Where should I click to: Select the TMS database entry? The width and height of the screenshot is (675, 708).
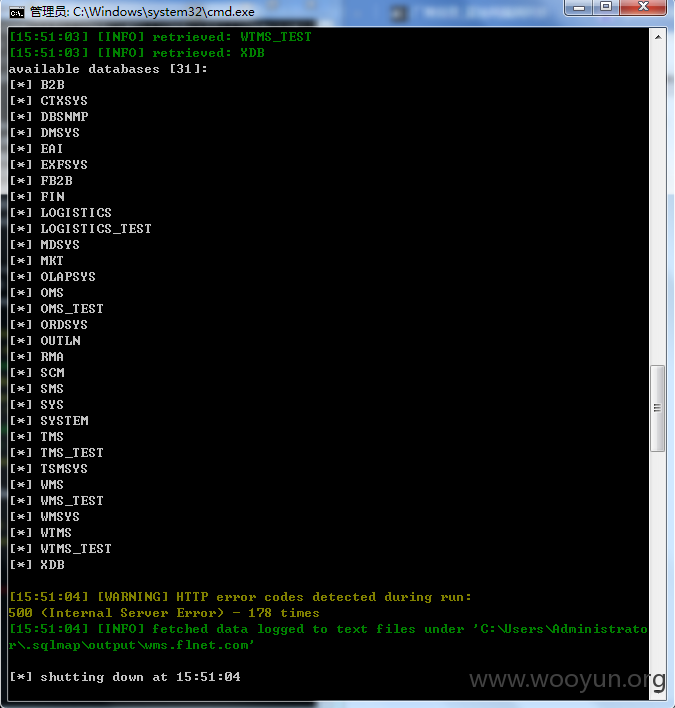37,437
